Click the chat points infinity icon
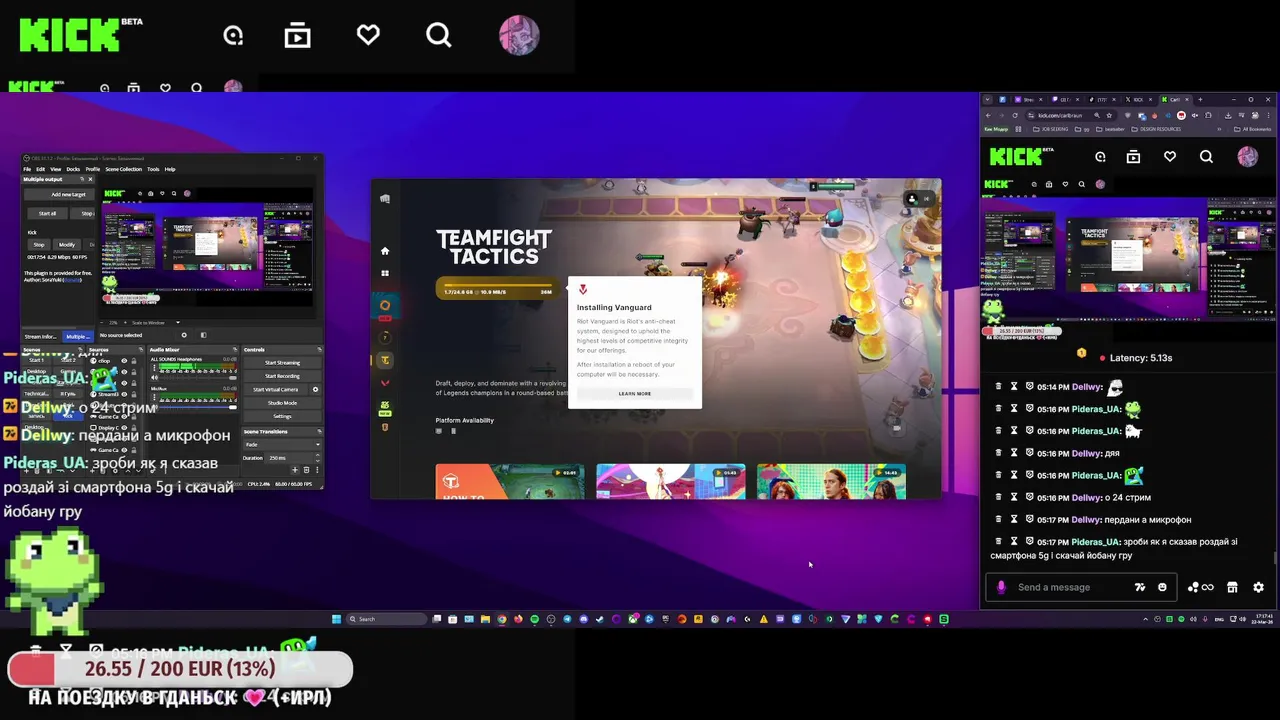Viewport: 1280px width, 720px height. pos(1201,587)
